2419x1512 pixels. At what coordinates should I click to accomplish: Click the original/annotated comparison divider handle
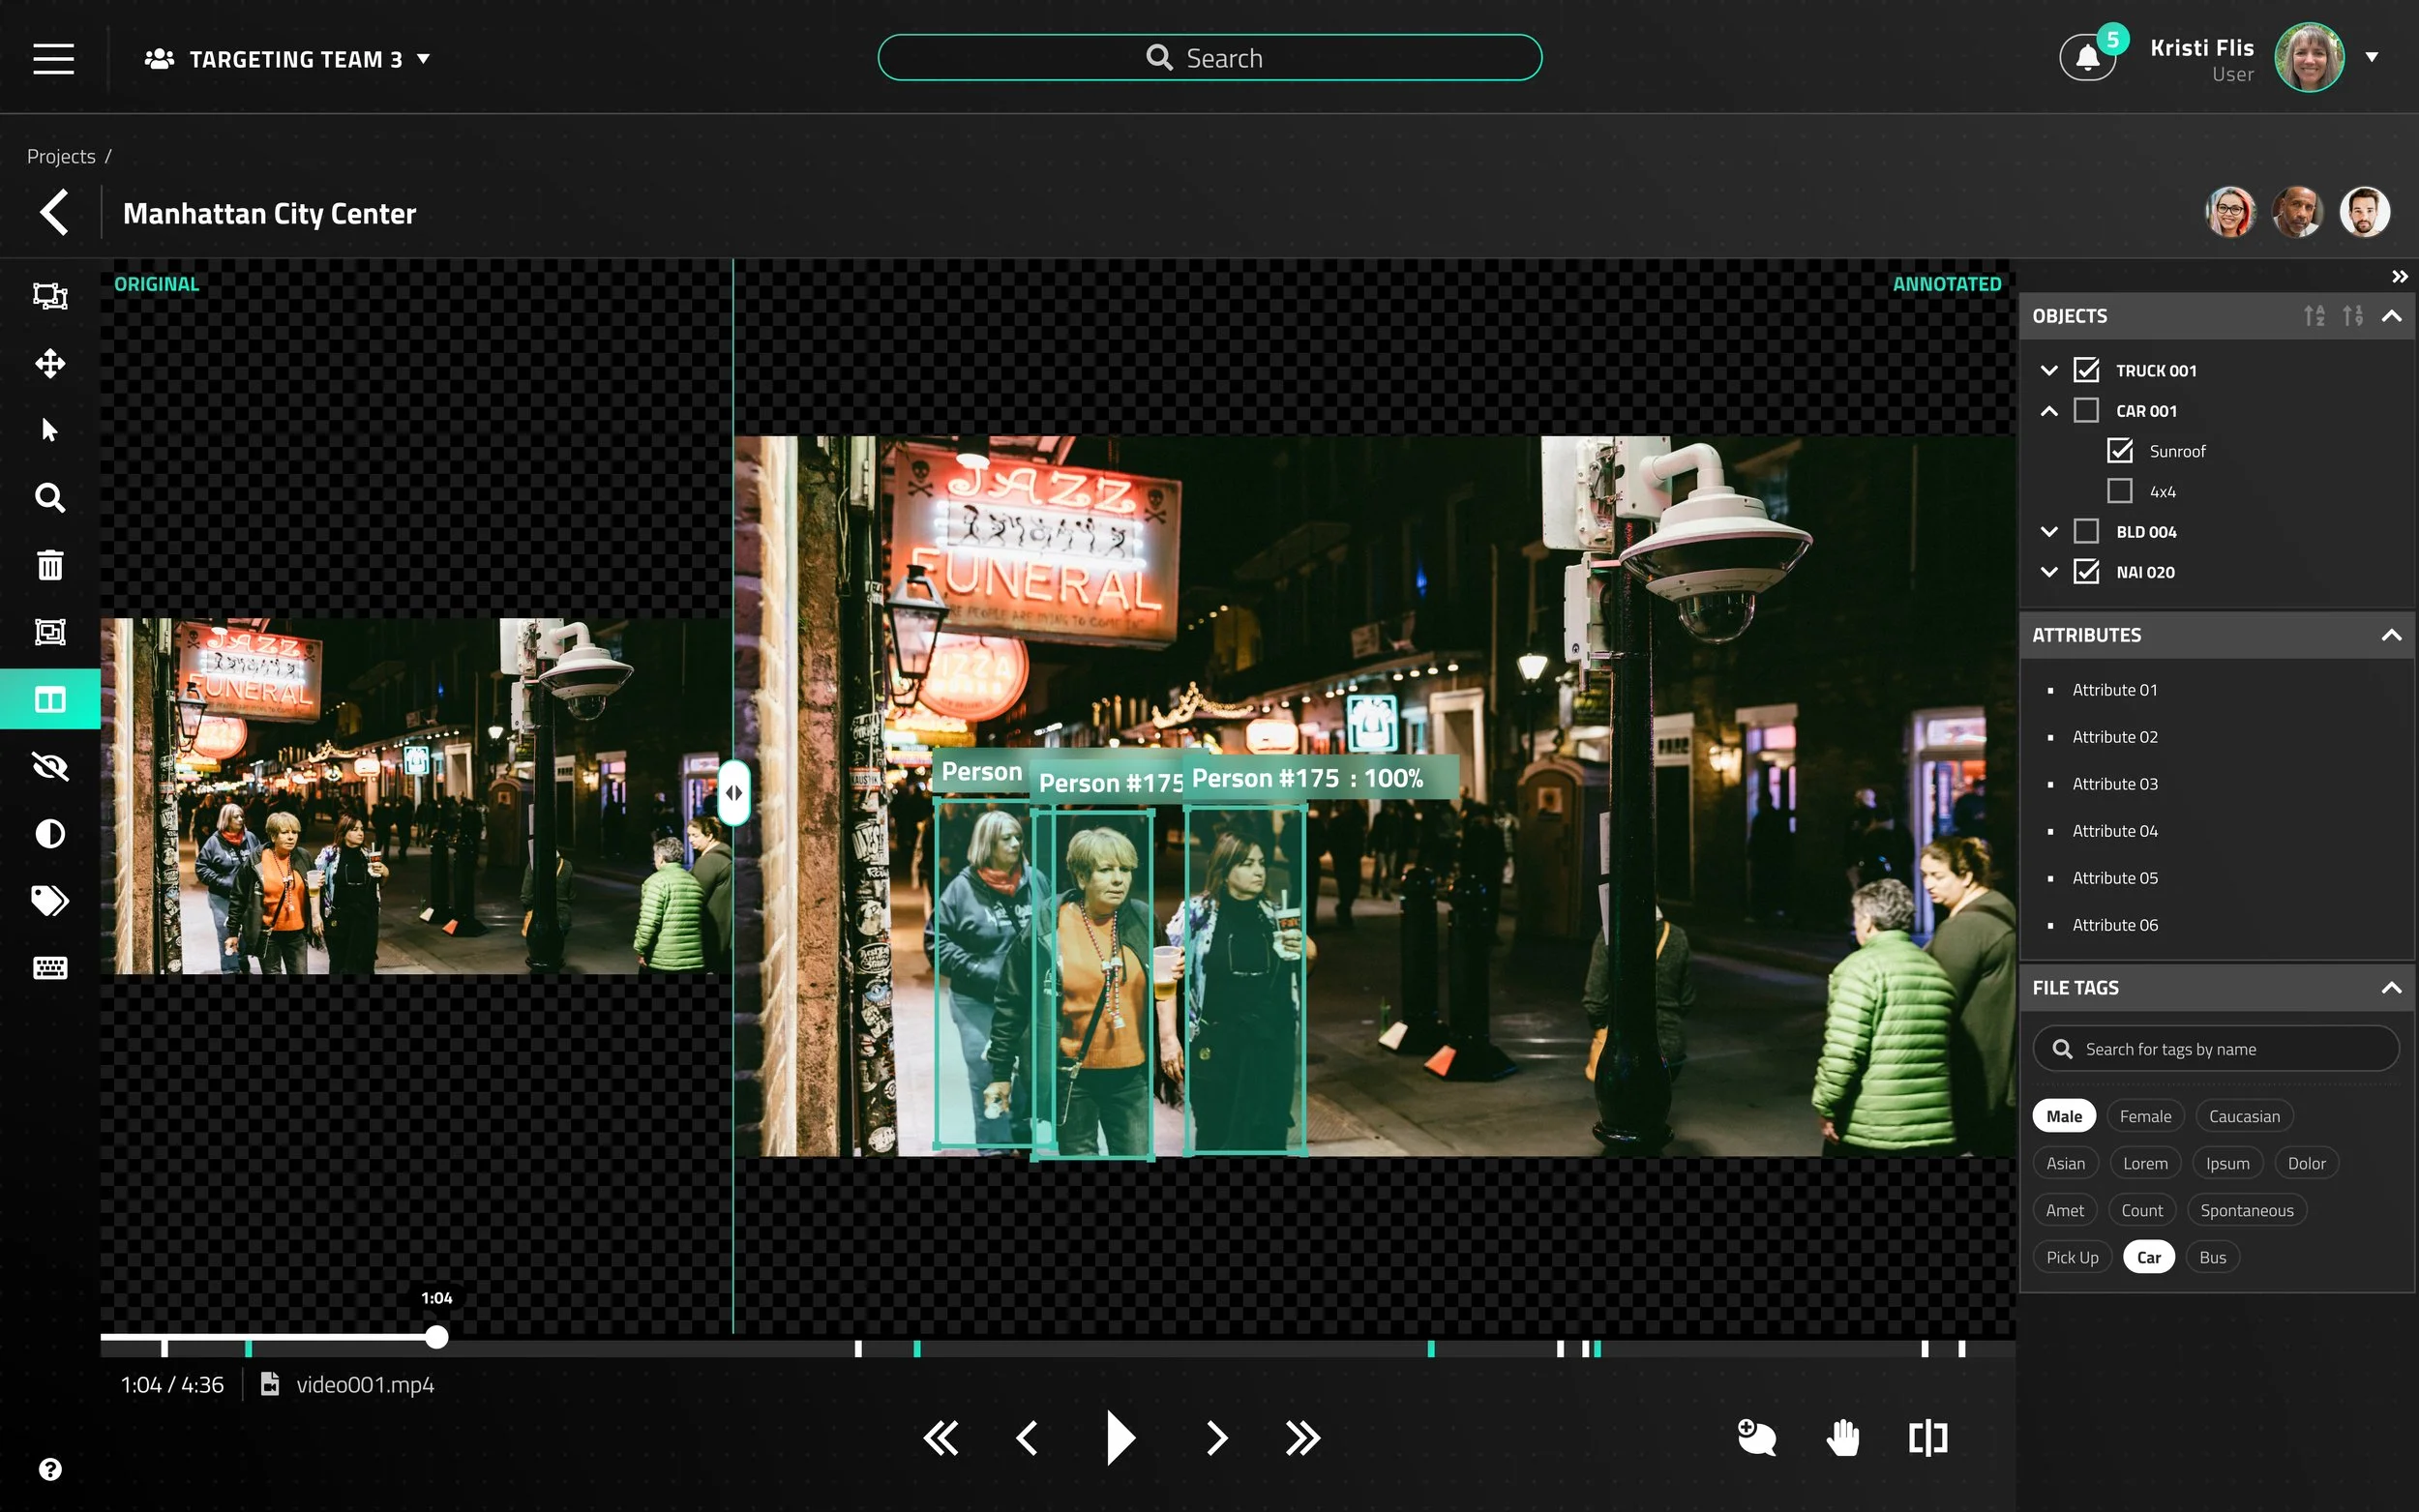pos(734,792)
